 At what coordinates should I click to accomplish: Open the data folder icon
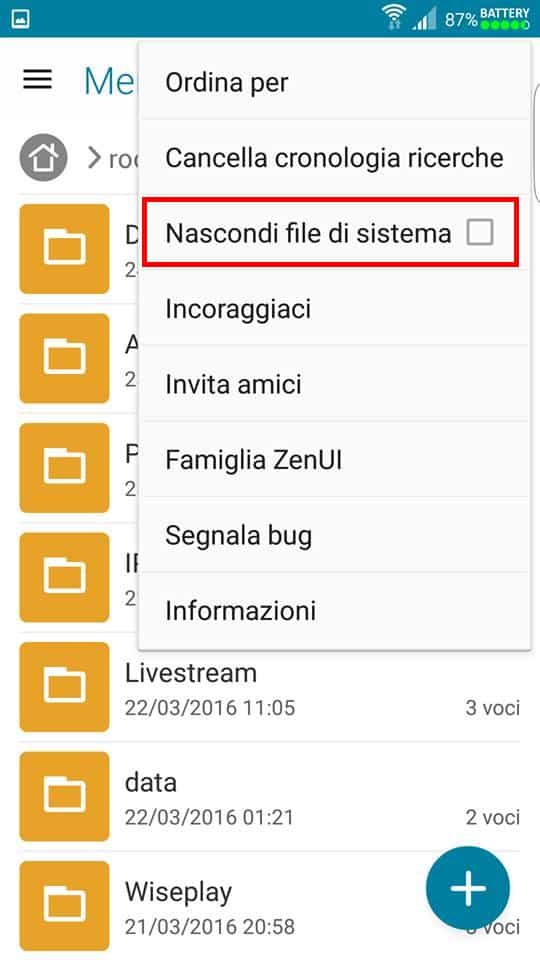pos(64,797)
